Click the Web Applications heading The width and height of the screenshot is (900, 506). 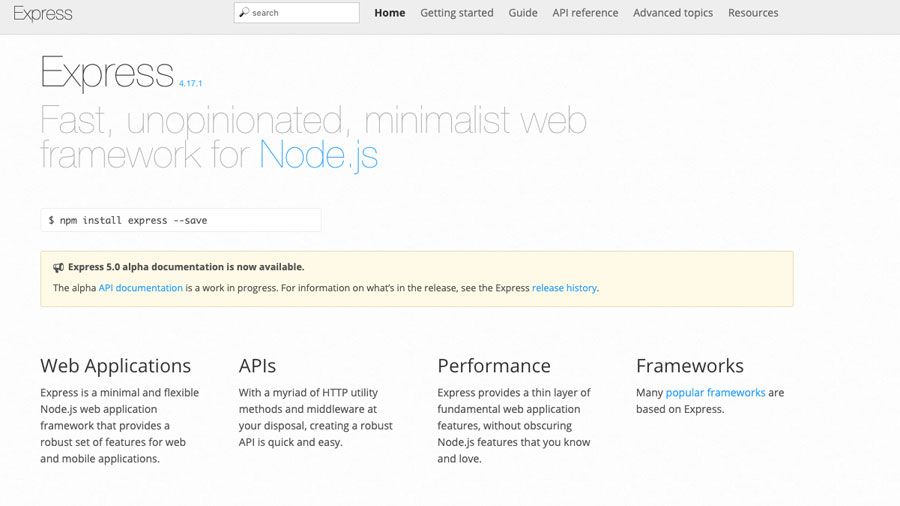coord(115,366)
